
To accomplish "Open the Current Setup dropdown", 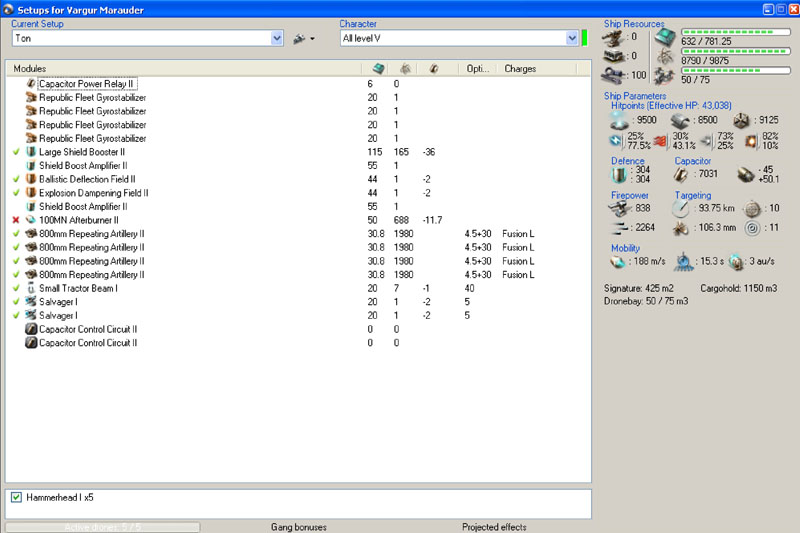I will click(x=277, y=38).
